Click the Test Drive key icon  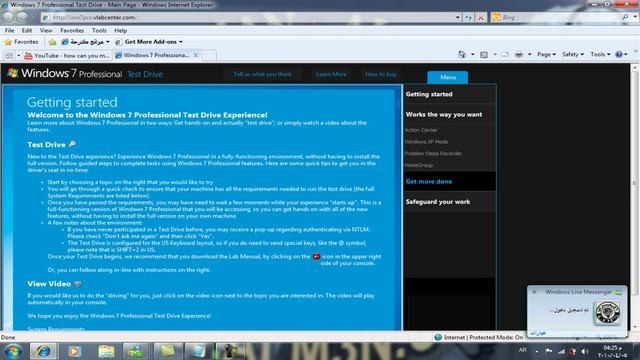coord(72,144)
